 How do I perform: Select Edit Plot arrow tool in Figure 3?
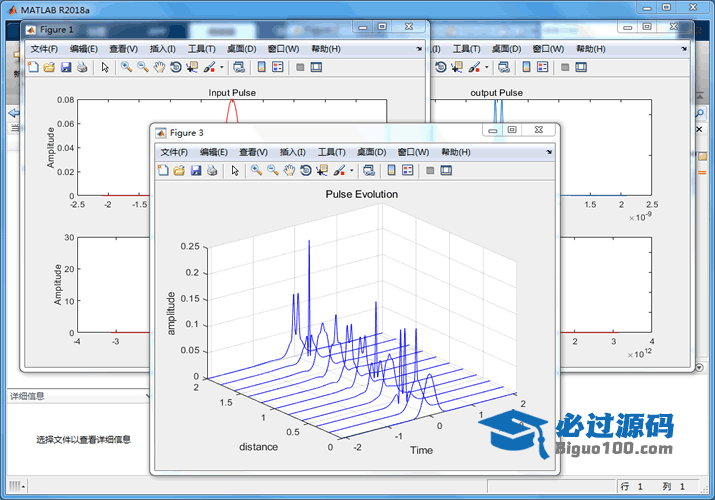[x=235, y=170]
